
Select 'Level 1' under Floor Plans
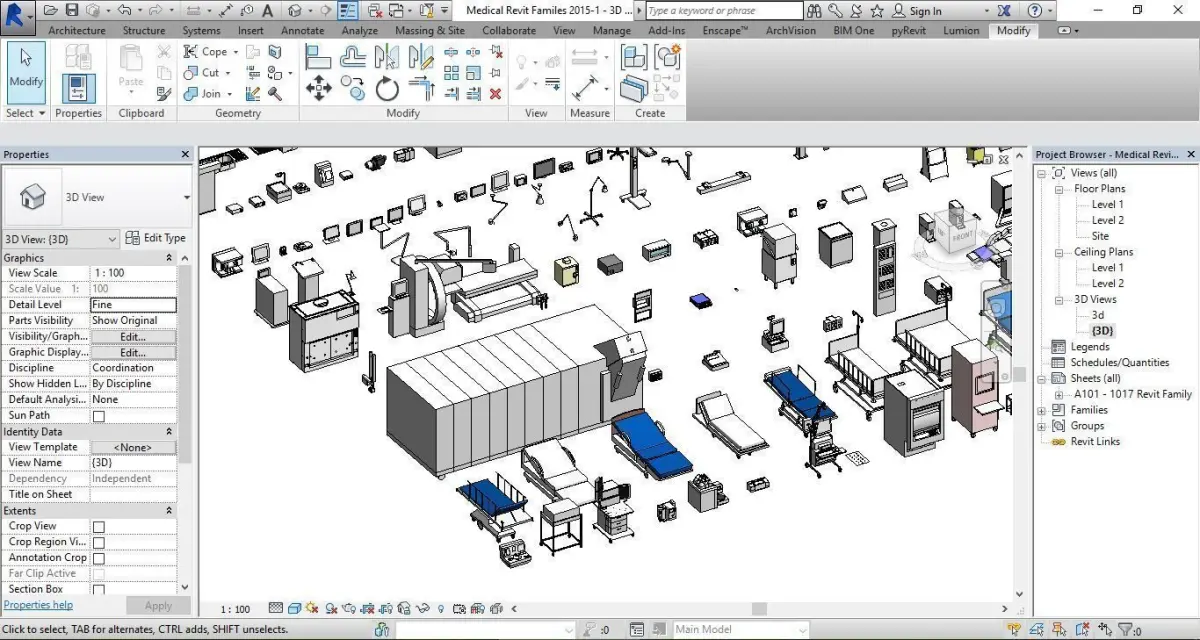point(1107,205)
